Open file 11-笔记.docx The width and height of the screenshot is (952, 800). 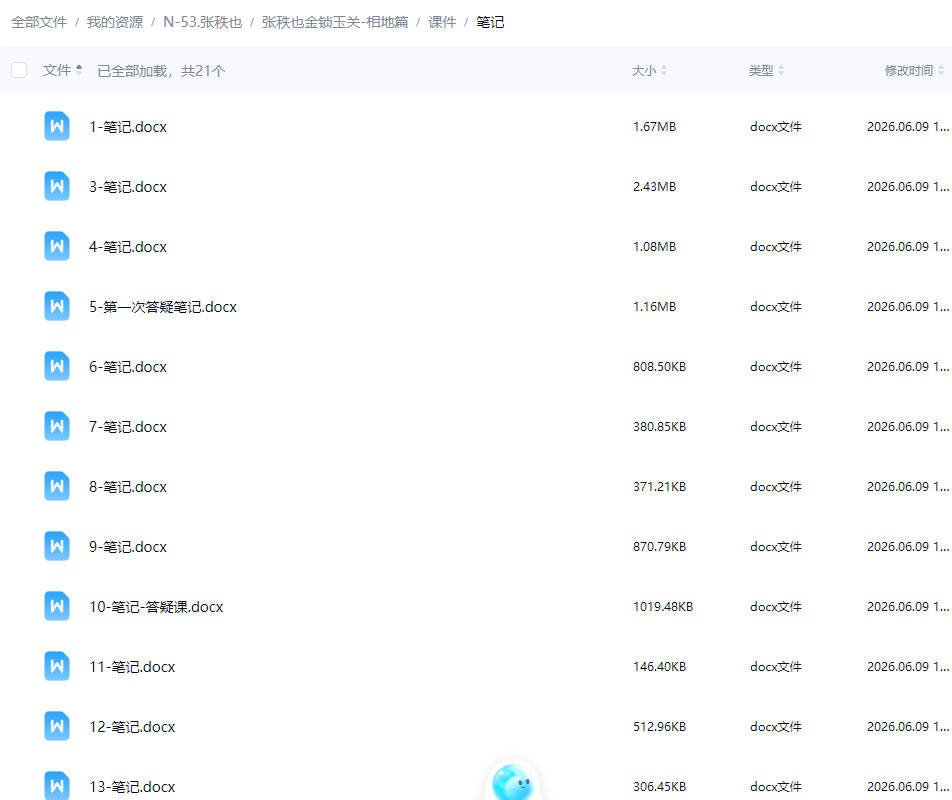point(132,667)
